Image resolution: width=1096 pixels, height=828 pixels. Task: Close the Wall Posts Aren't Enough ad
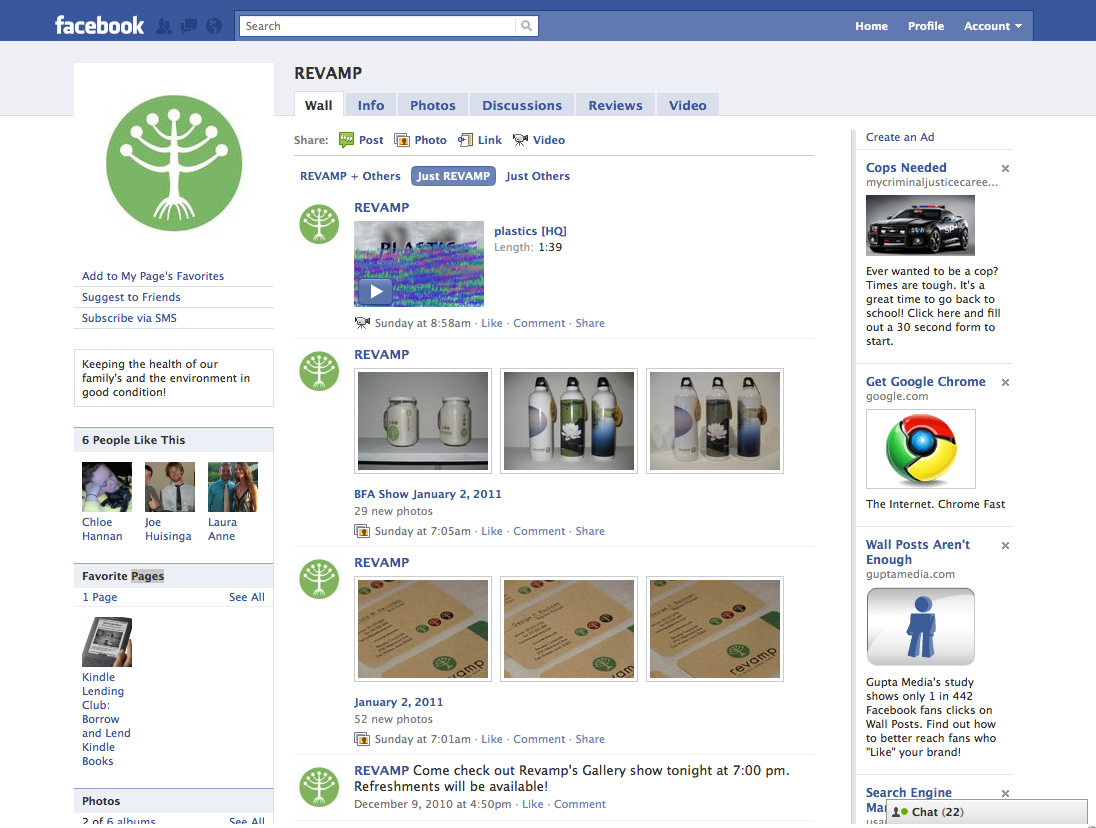pos(1005,545)
